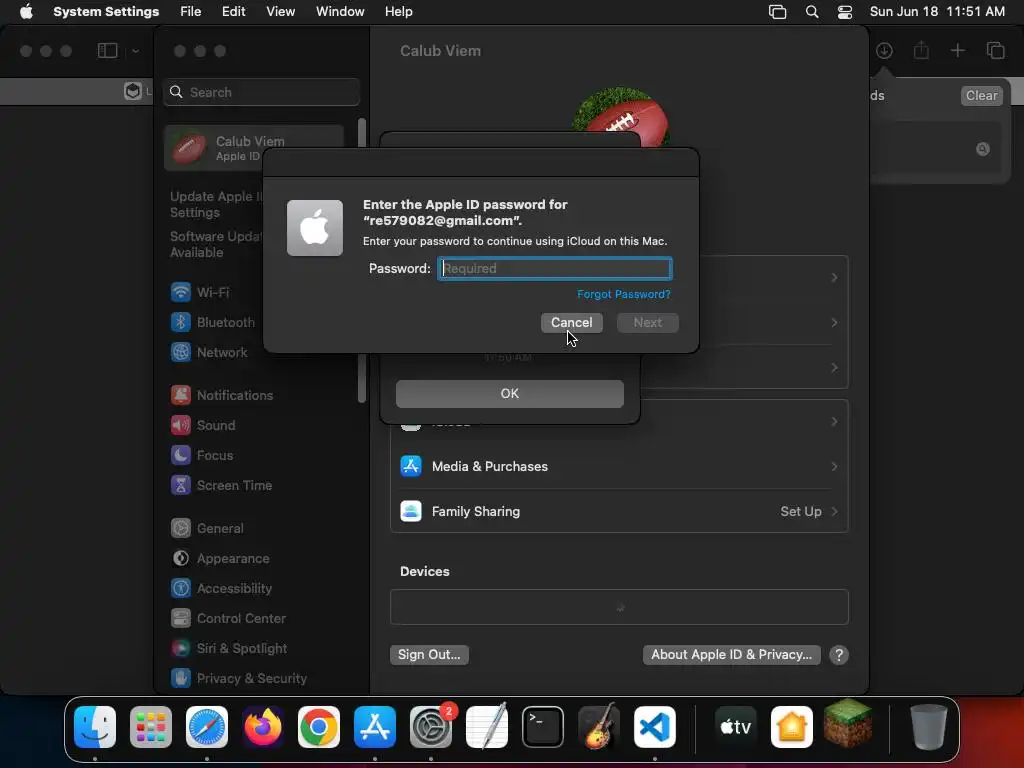Open TextEdit from the Dock
This screenshot has width=1024, height=768.
click(487, 726)
